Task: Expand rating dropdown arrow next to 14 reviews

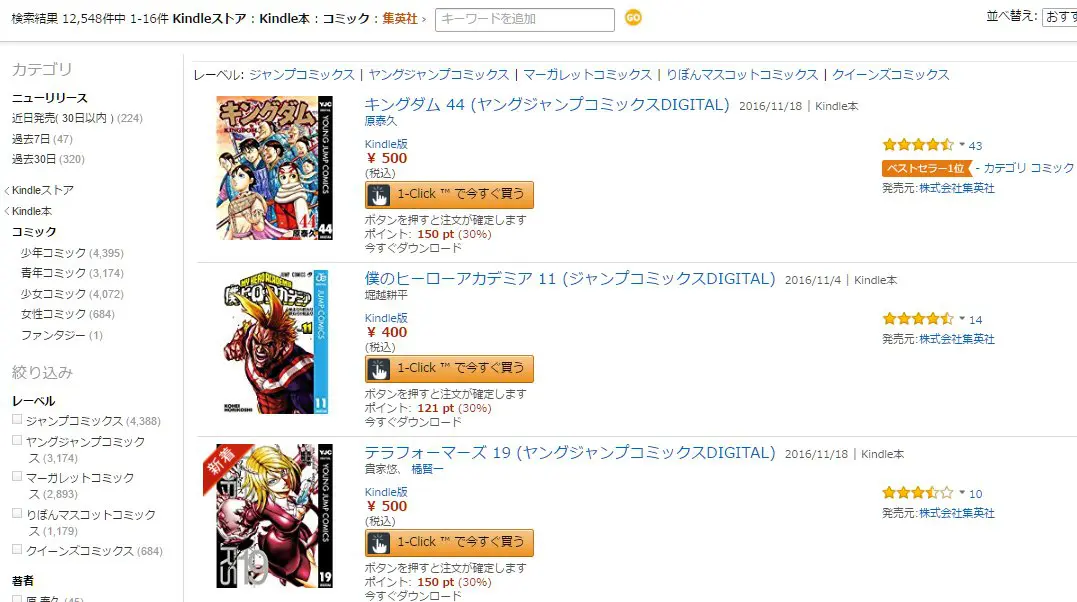Action: tap(962, 318)
